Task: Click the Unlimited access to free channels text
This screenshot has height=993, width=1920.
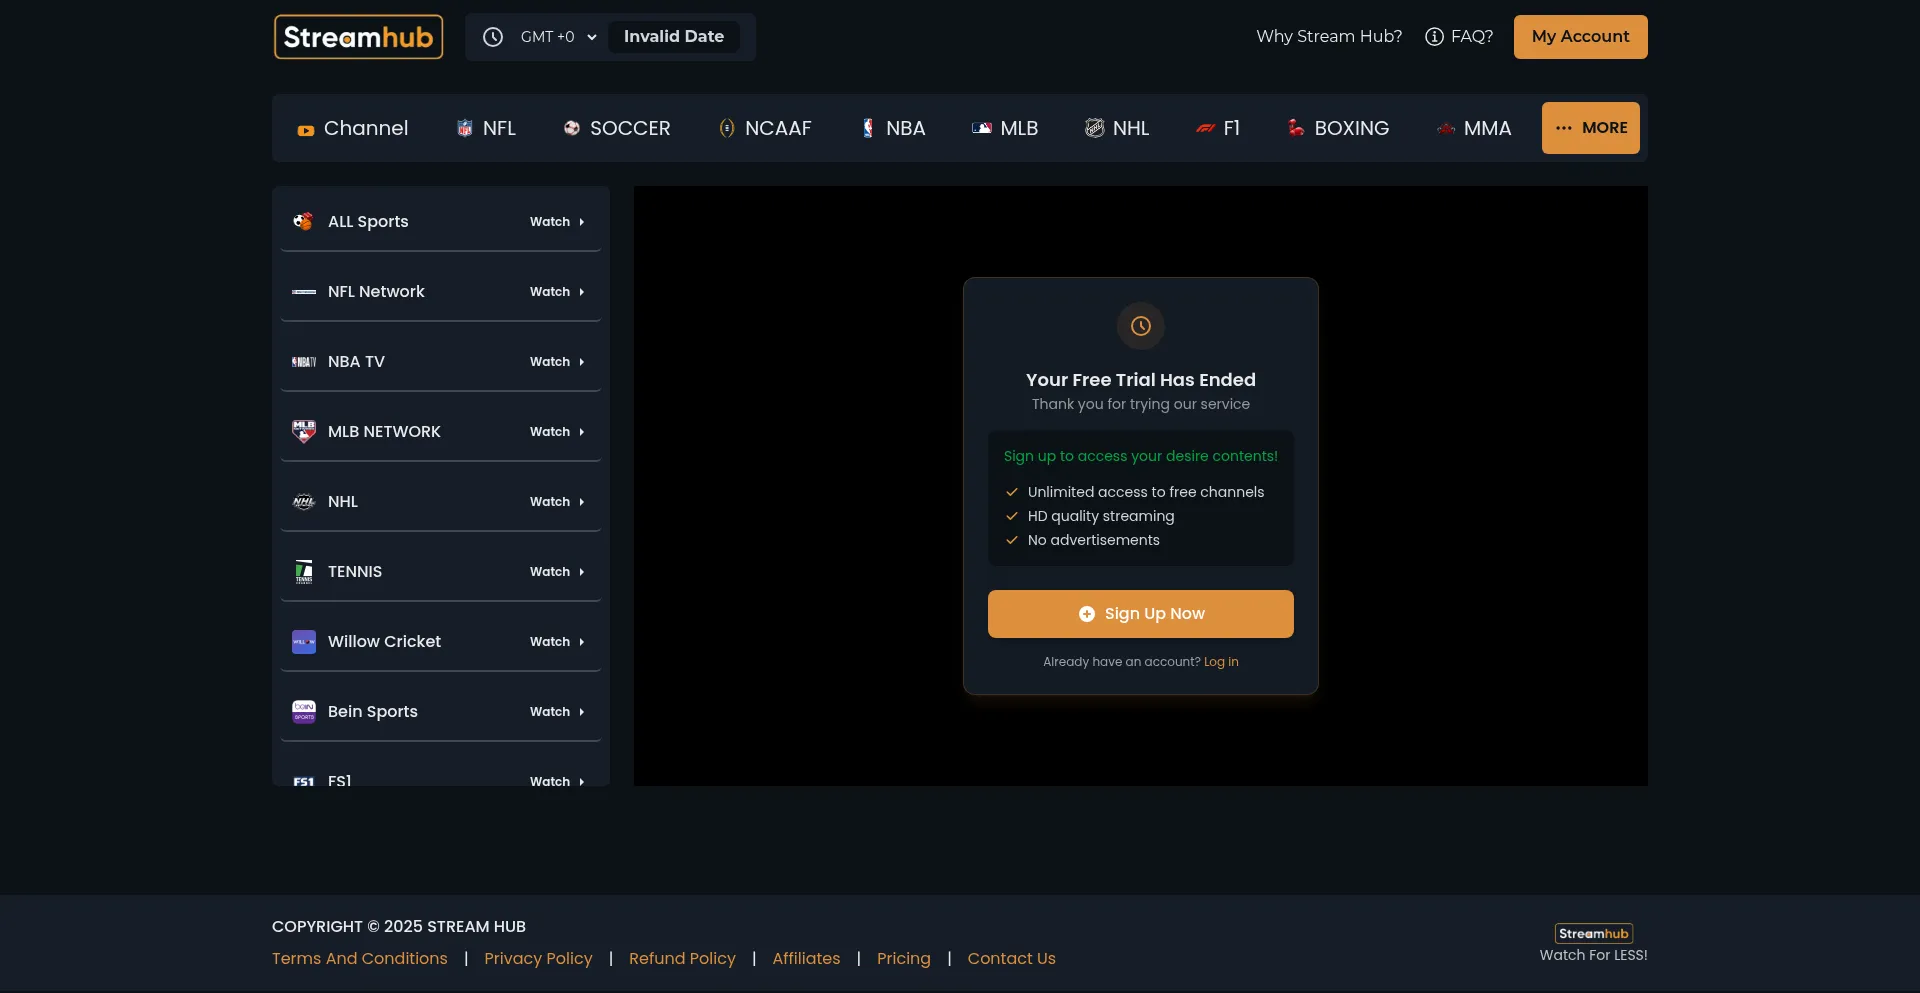Action: (x=1146, y=492)
